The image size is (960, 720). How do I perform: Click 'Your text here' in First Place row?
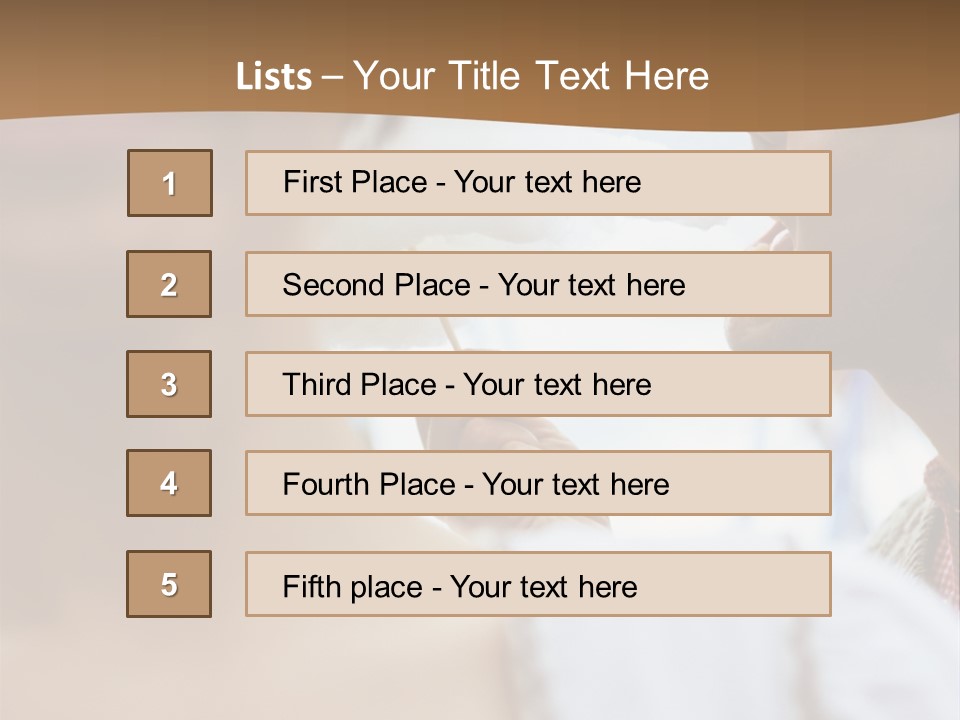pyautogui.click(x=547, y=182)
